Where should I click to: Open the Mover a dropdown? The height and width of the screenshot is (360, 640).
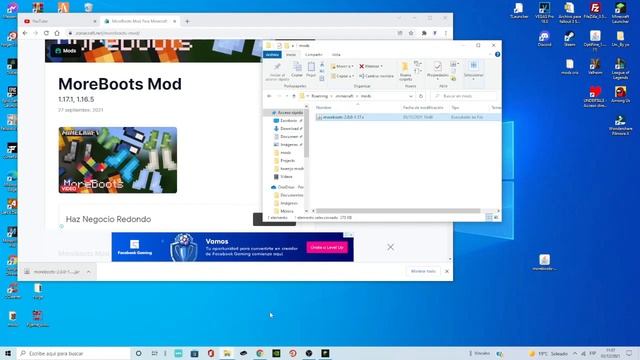[342, 66]
